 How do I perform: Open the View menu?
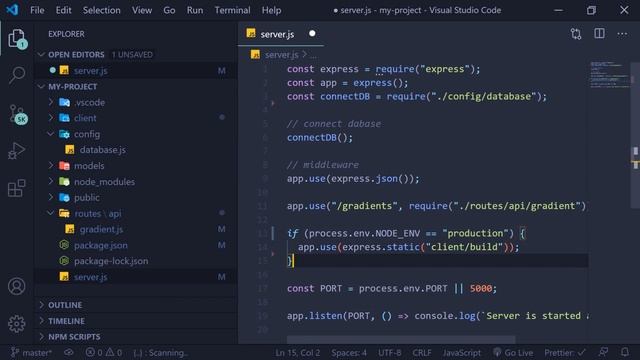click(142, 10)
